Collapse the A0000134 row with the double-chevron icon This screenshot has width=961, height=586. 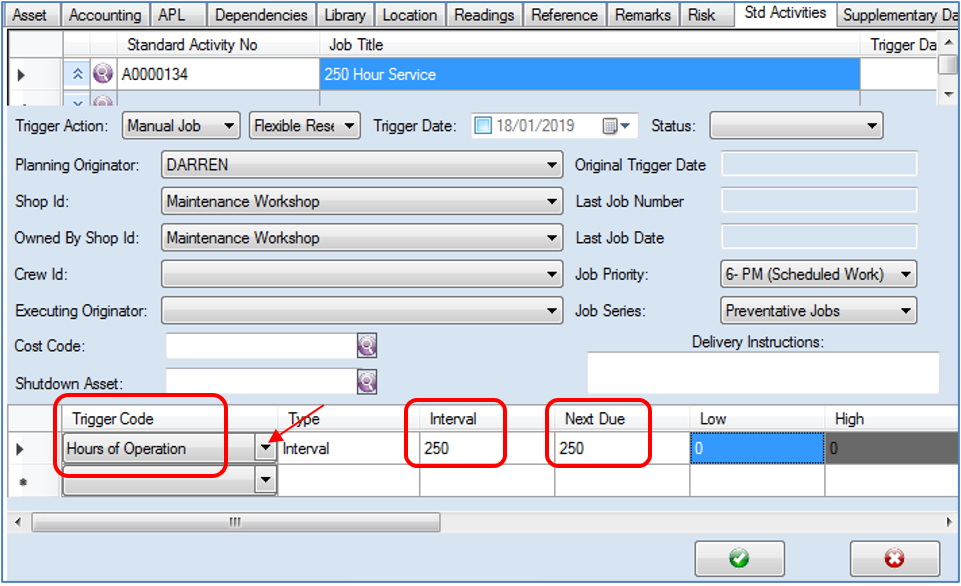pos(77,74)
